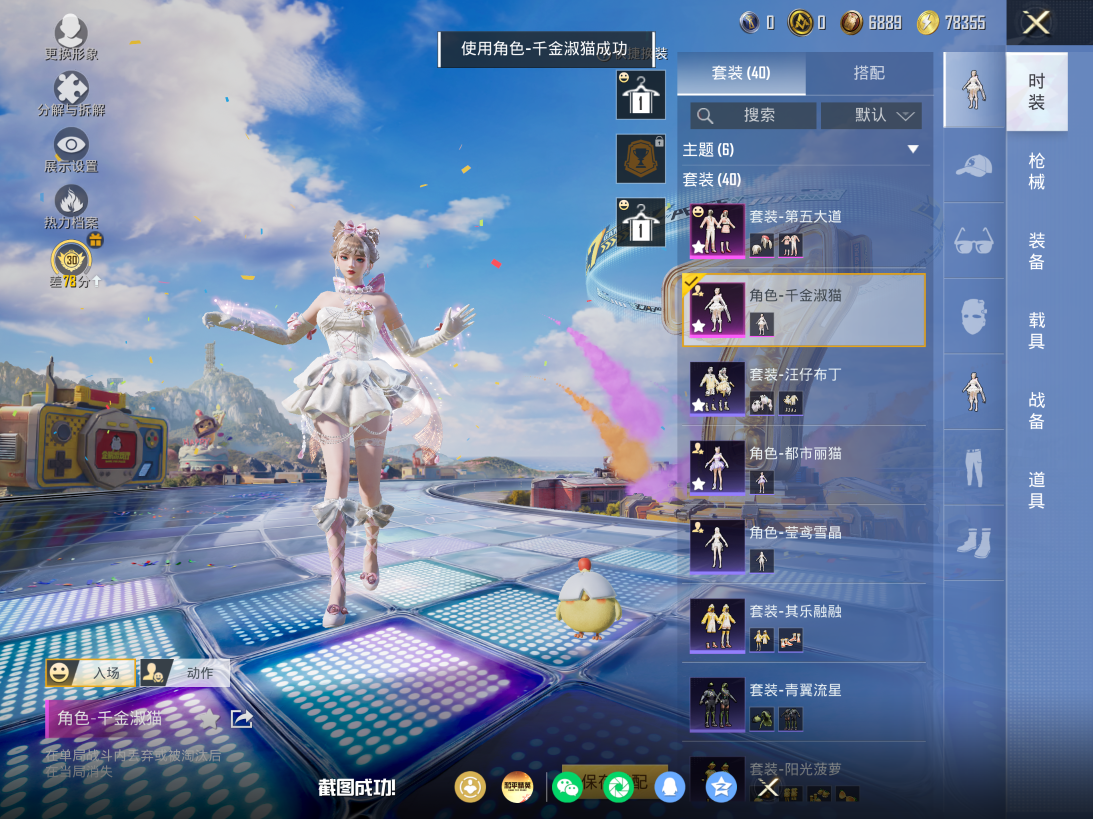The width and height of the screenshot is (1093, 819).
Task: Click the 搜索 search field
Action: [753, 116]
